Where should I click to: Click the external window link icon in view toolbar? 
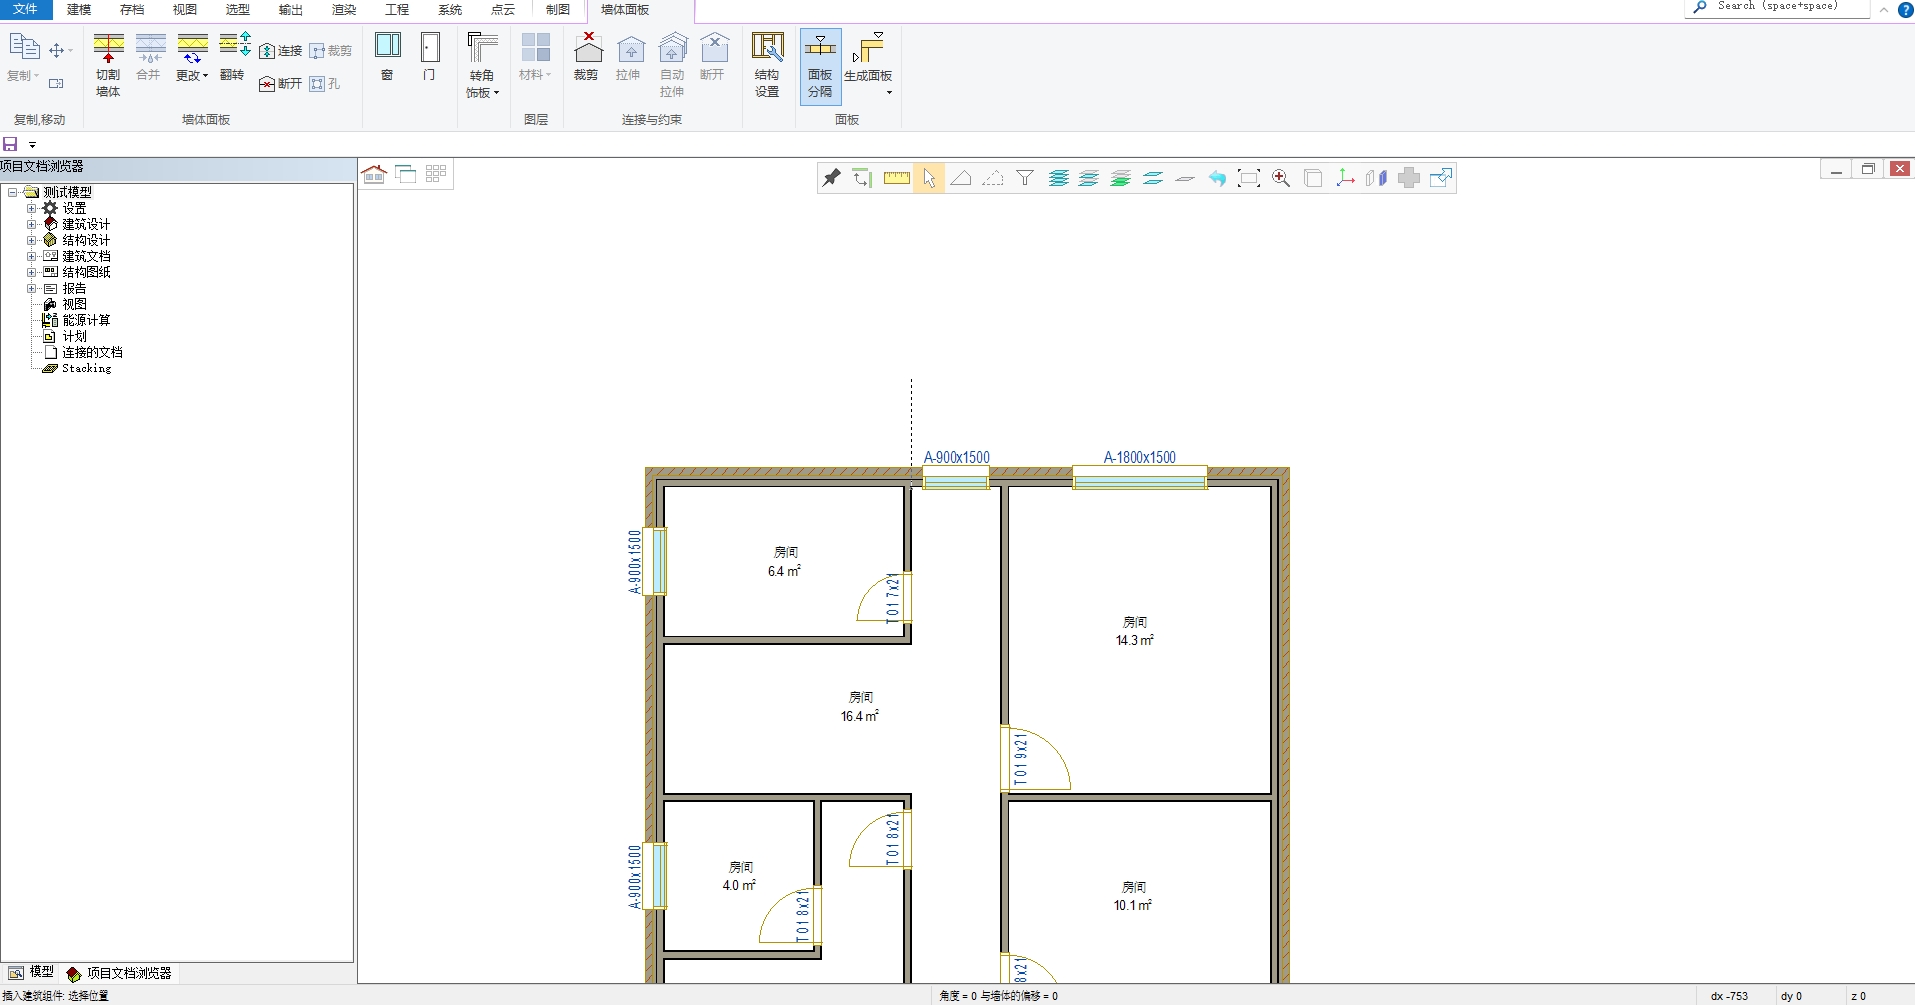point(1441,178)
